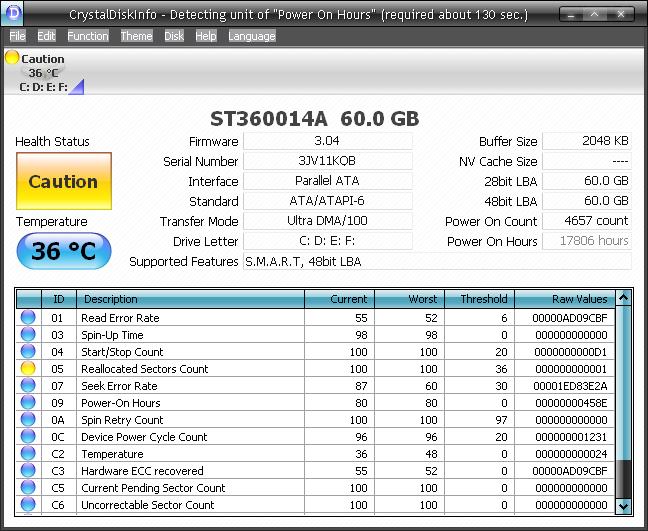The width and height of the screenshot is (648, 531).
Task: Click the NV Cache Size field
Action: click(586, 161)
